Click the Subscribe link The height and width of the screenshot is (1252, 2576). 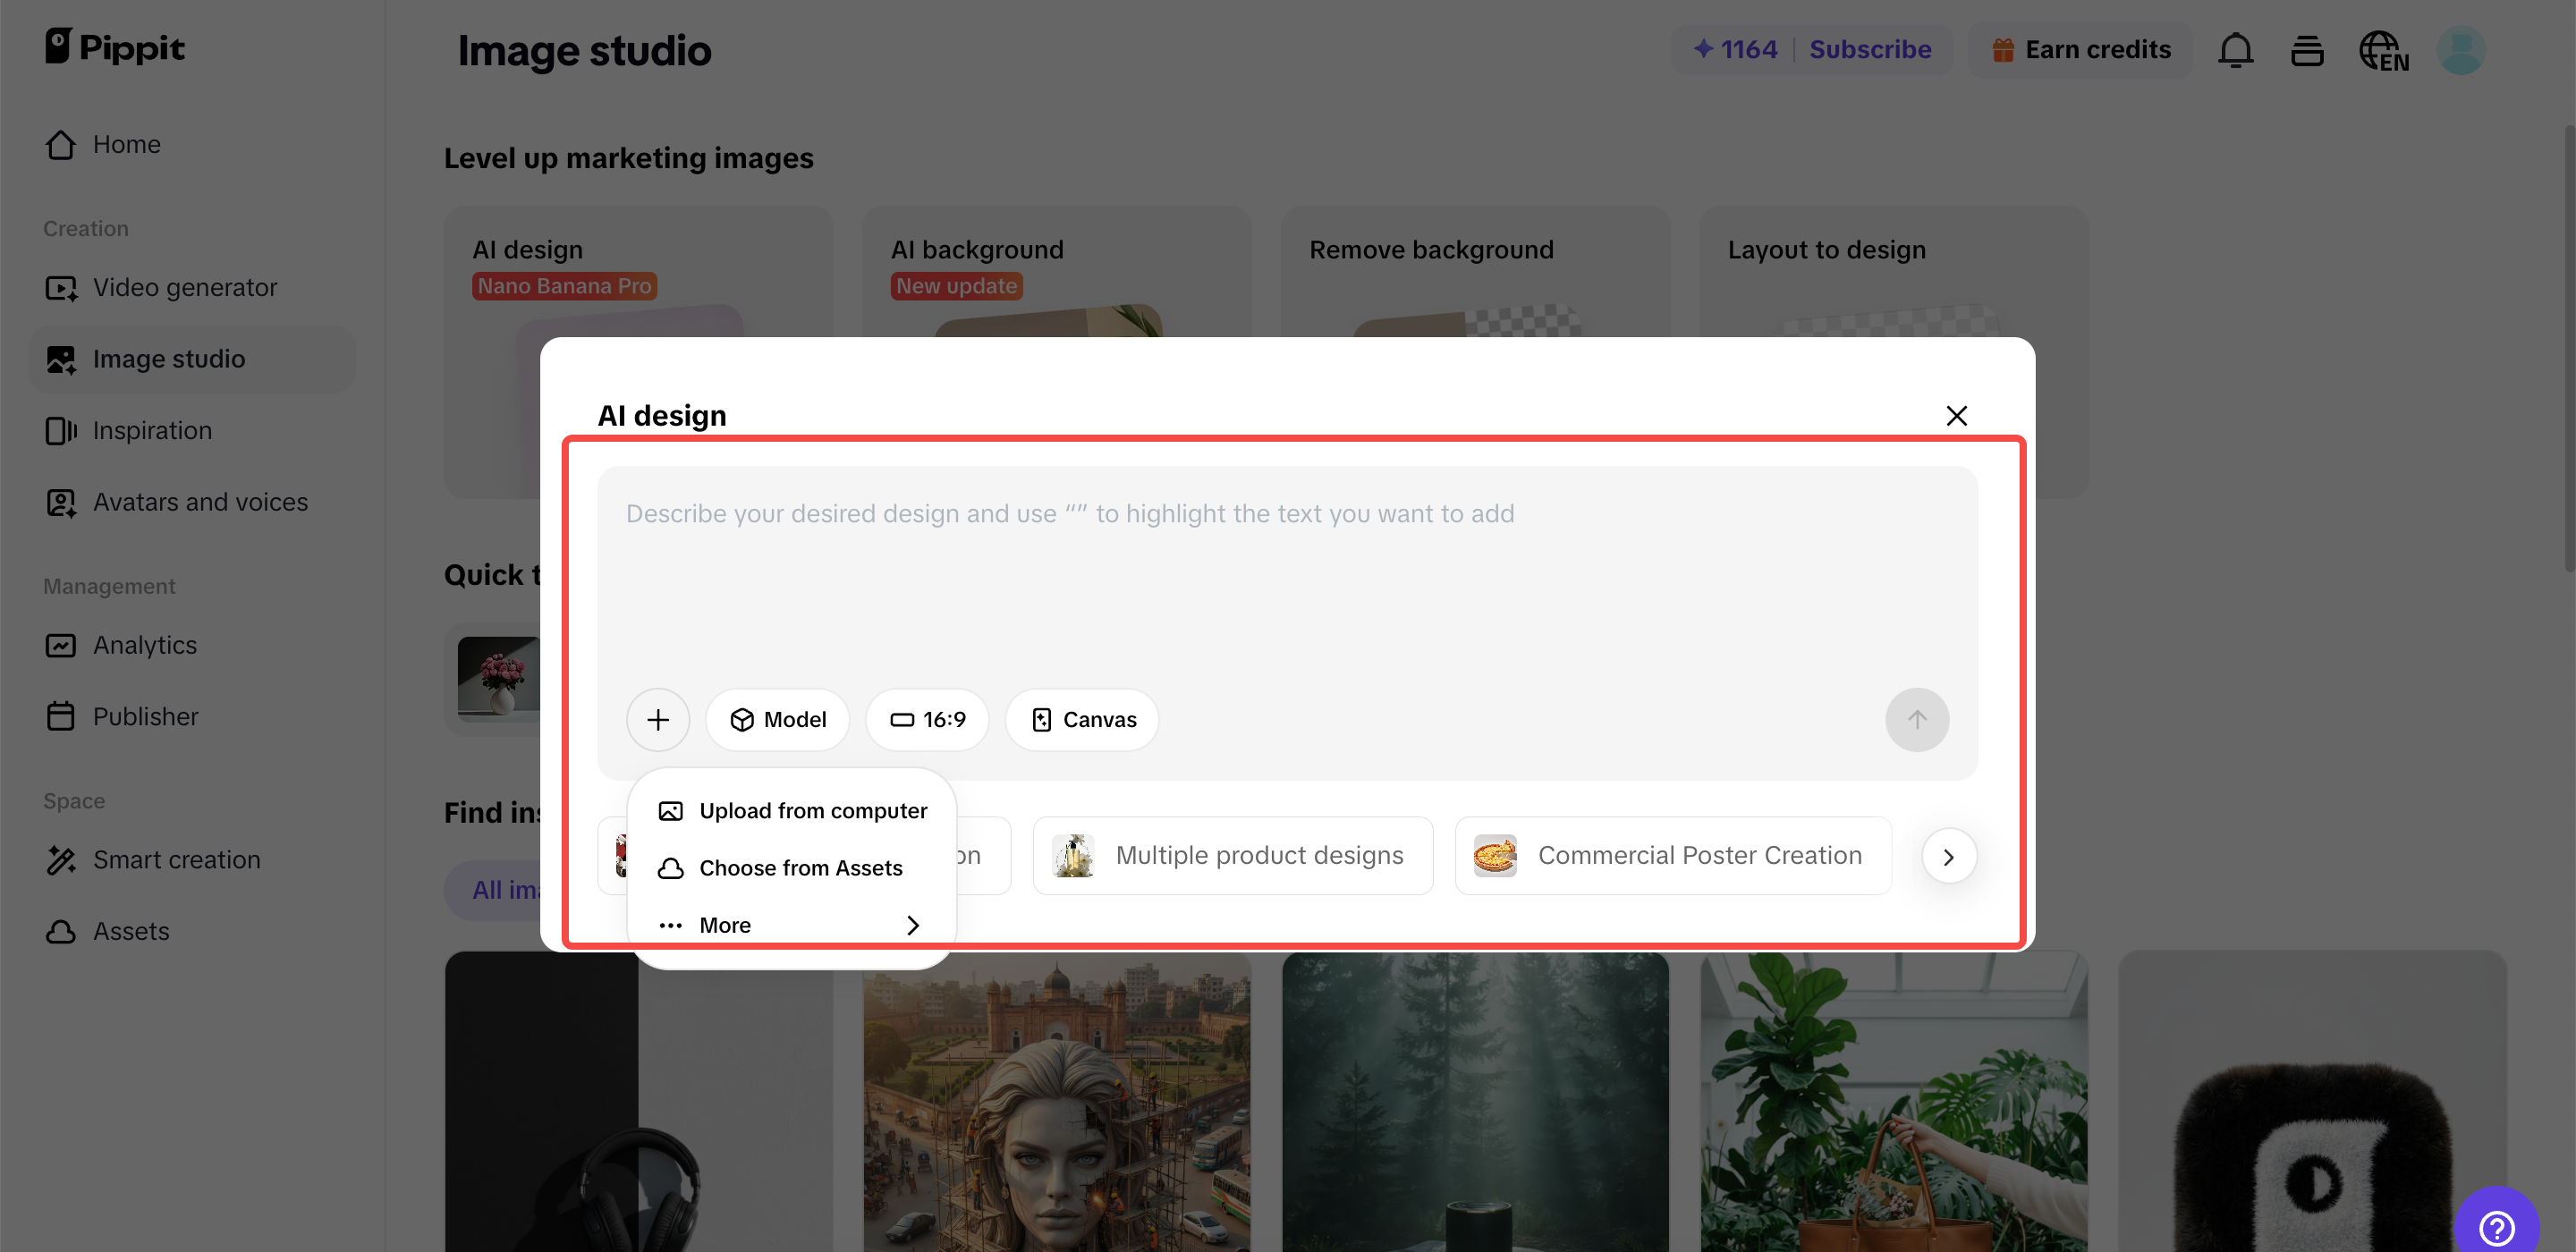coord(1870,49)
